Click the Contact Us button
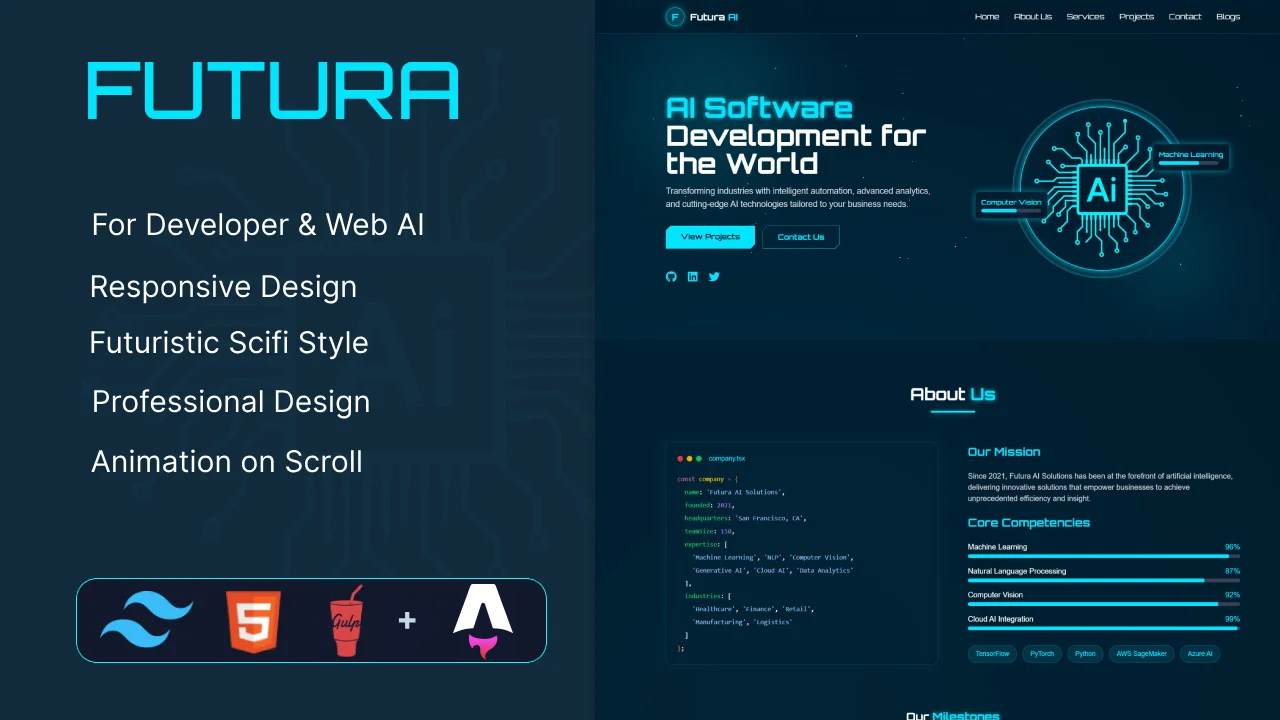This screenshot has width=1280, height=720. click(x=800, y=237)
